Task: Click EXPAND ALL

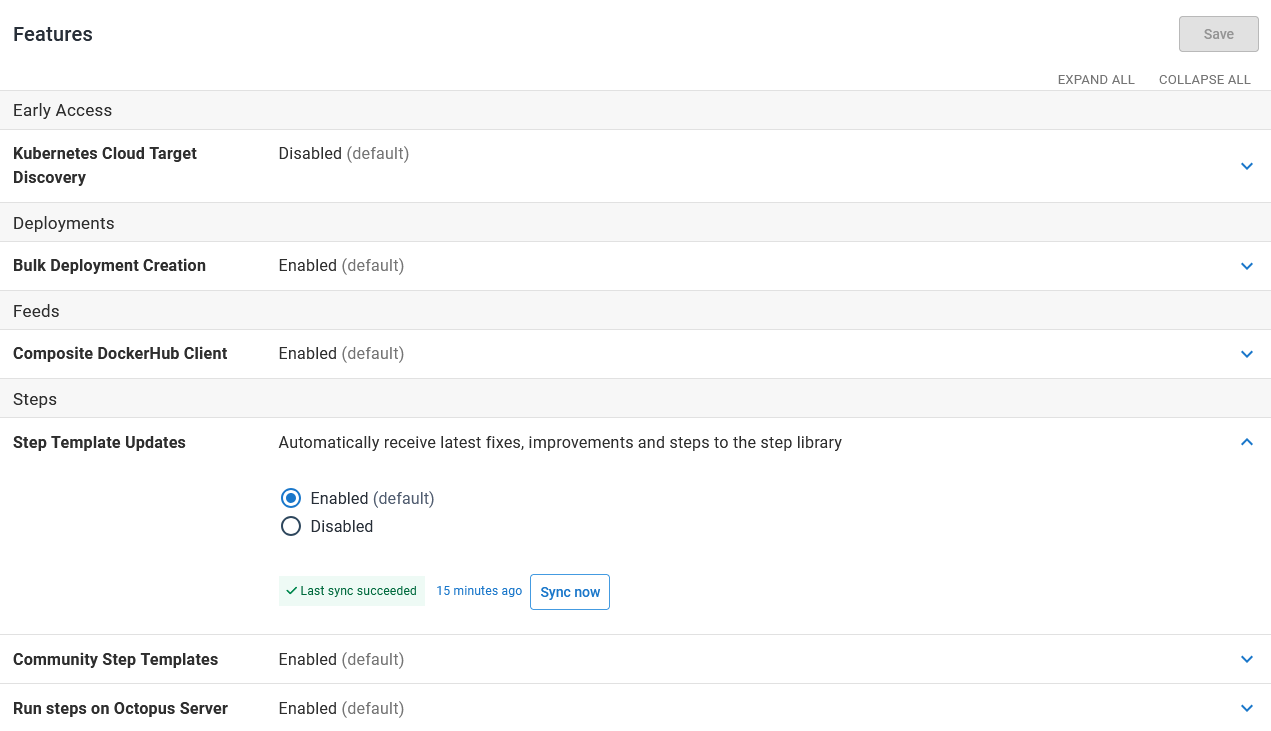Action: tap(1096, 80)
